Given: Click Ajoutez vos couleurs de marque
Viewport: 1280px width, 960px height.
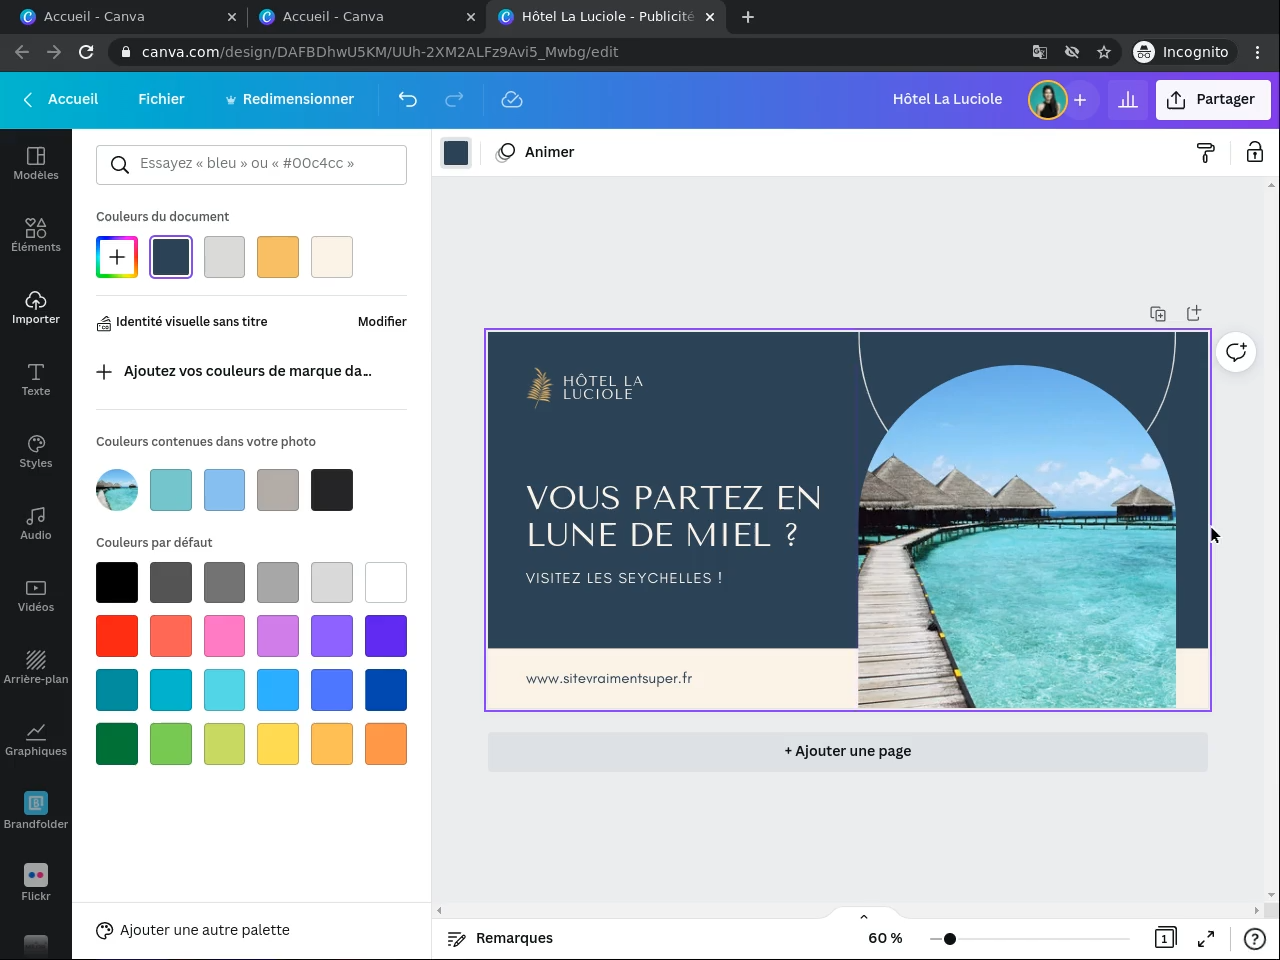Looking at the screenshot, I should [x=234, y=371].
